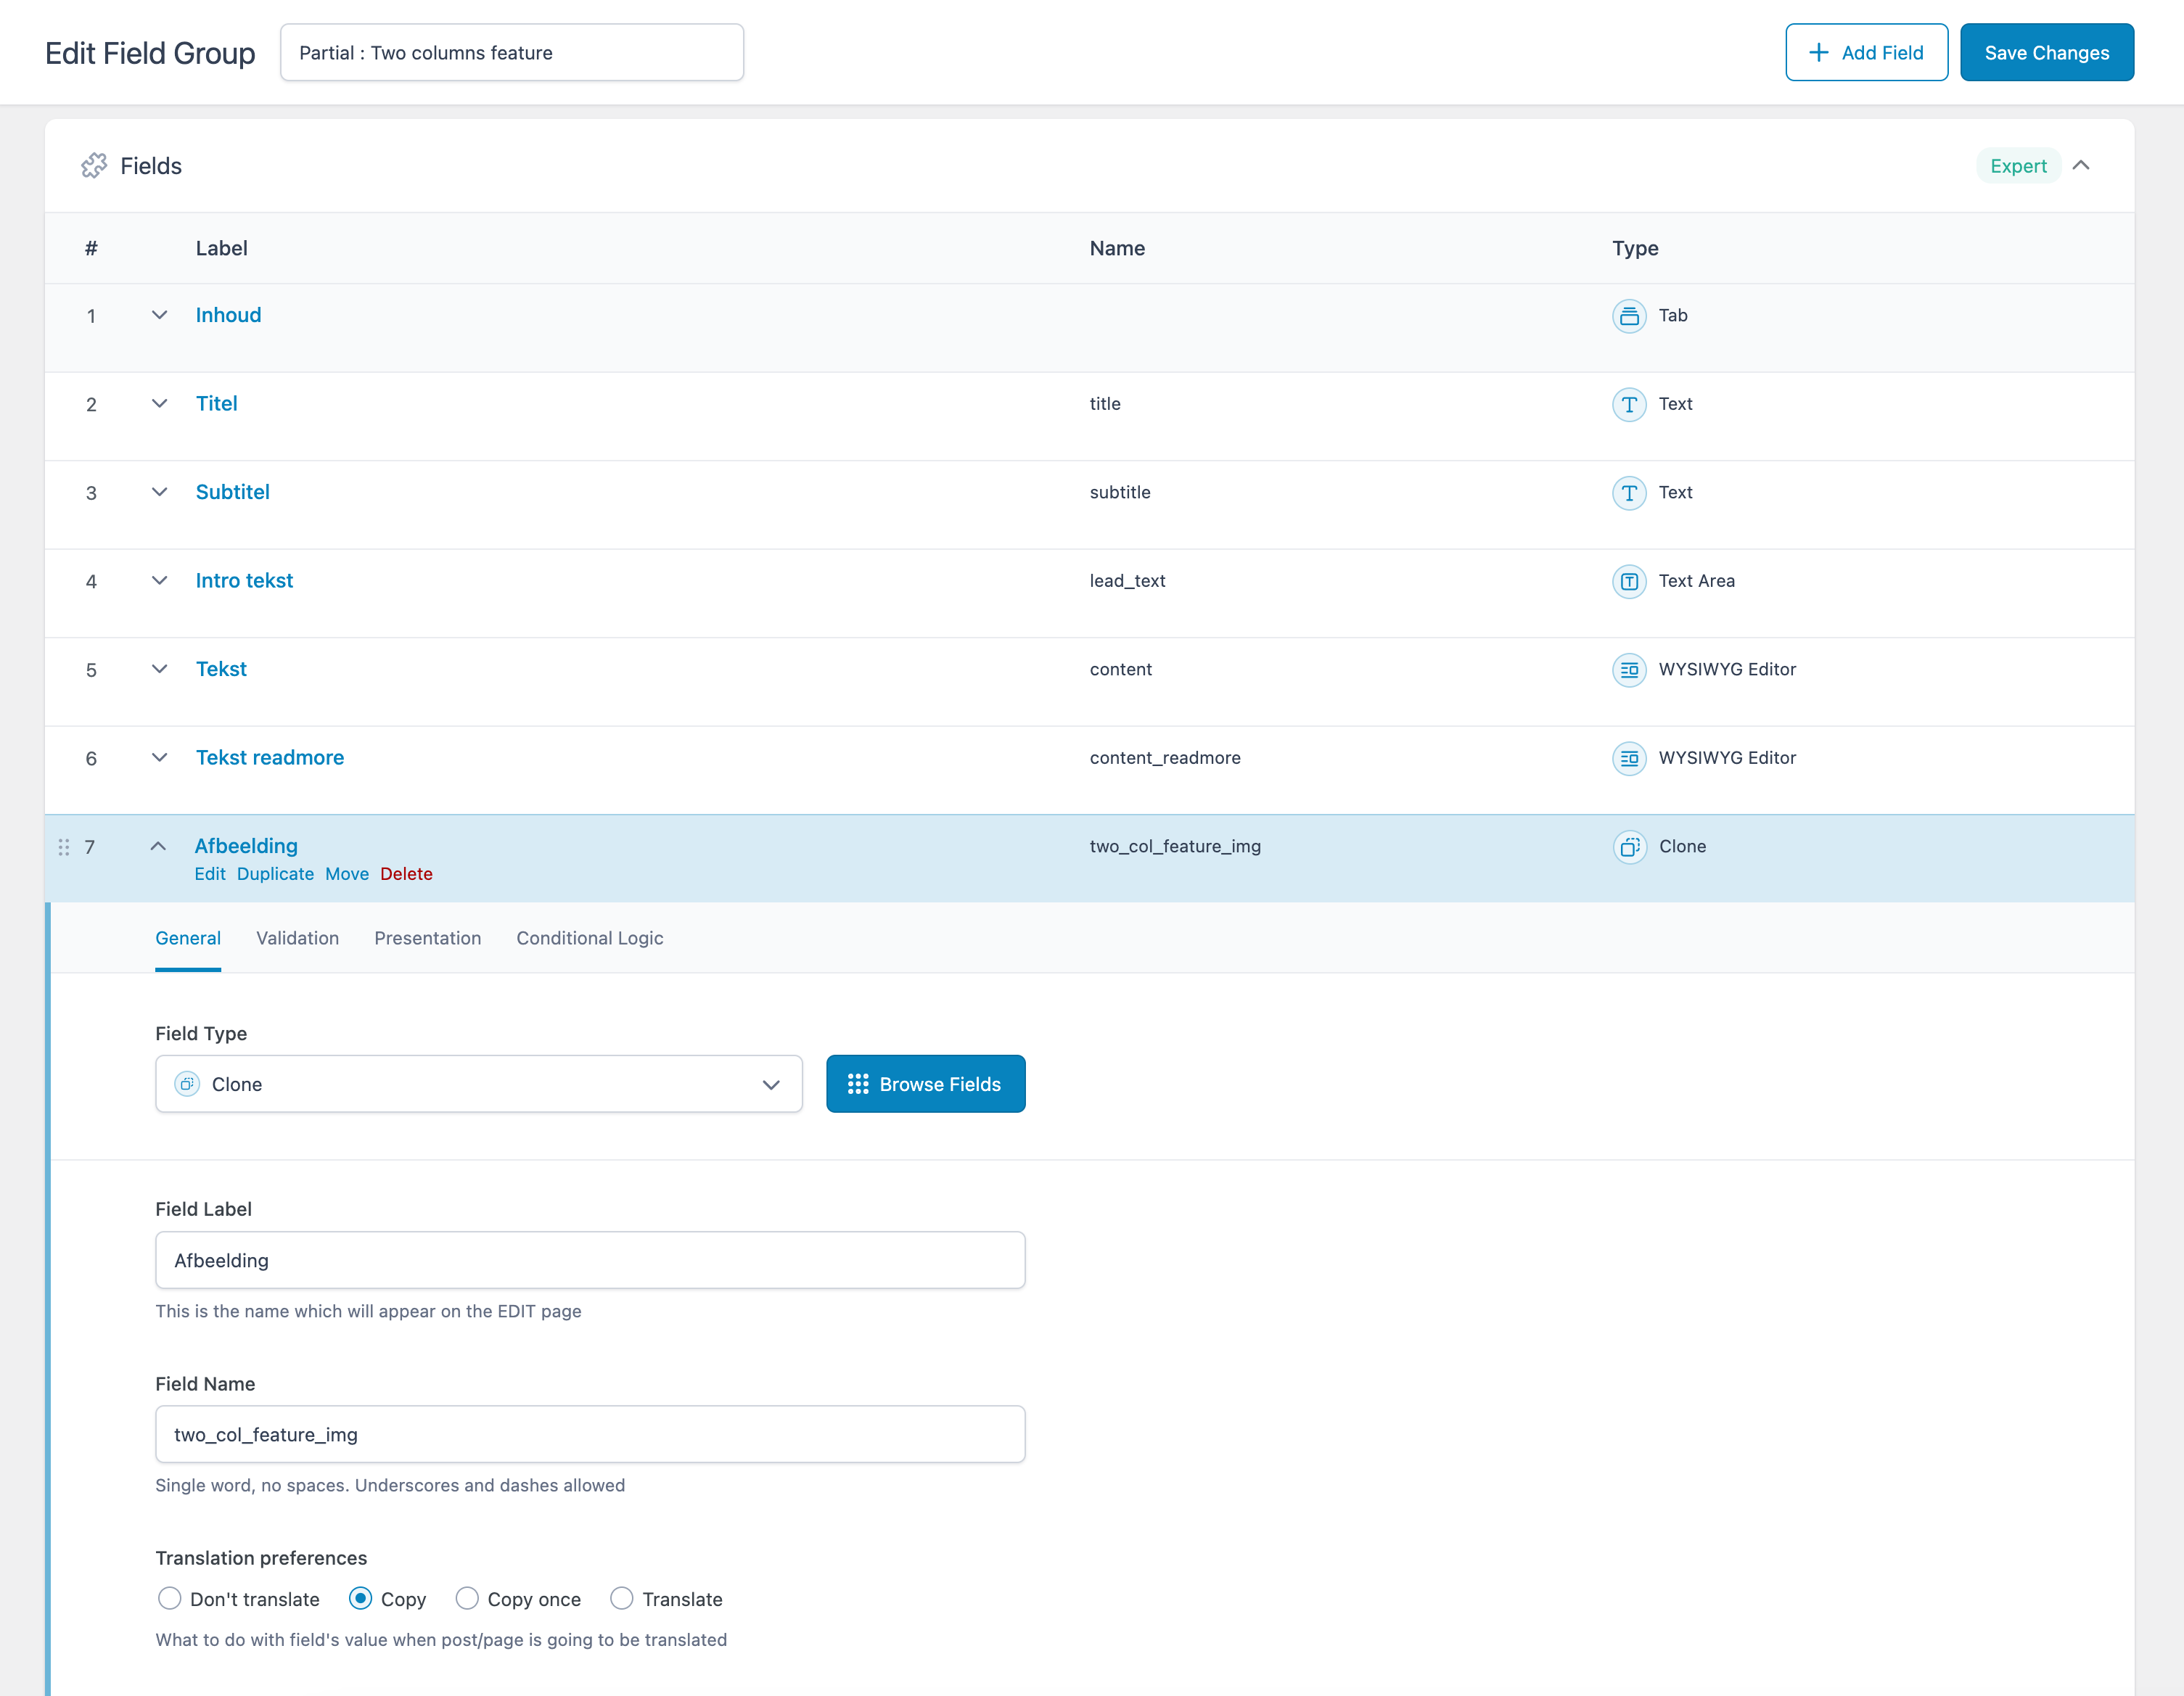Click the Clone icon inside Field Type select
The image size is (2184, 1696).
click(x=187, y=1084)
